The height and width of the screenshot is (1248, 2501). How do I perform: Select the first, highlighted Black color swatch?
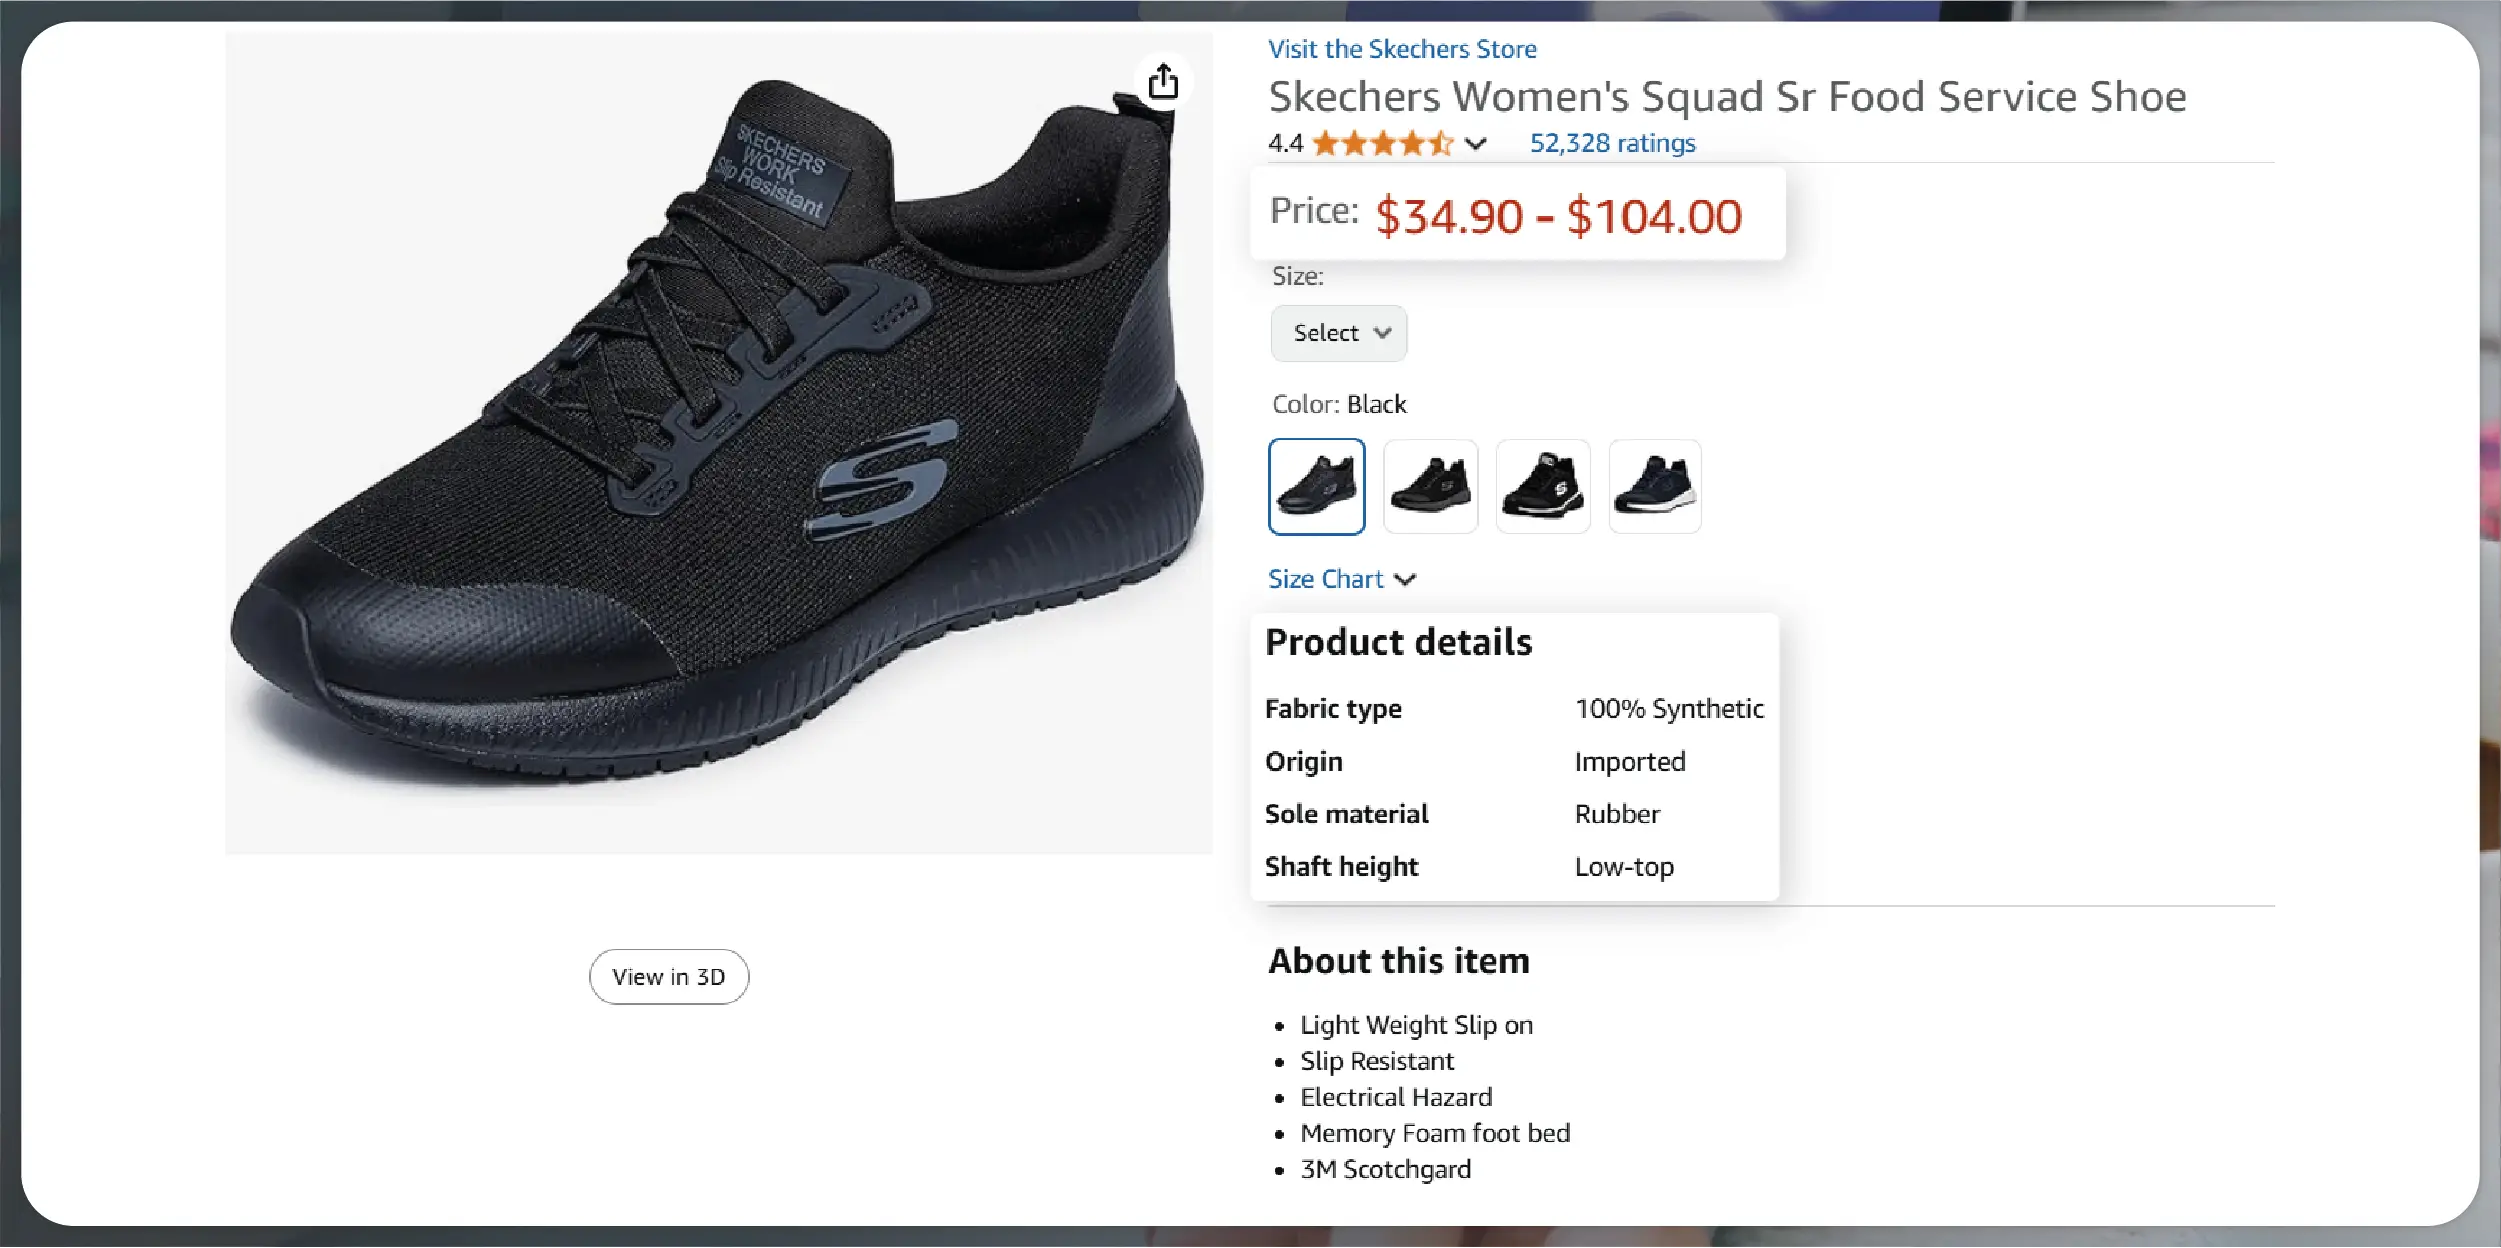pyautogui.click(x=1316, y=487)
